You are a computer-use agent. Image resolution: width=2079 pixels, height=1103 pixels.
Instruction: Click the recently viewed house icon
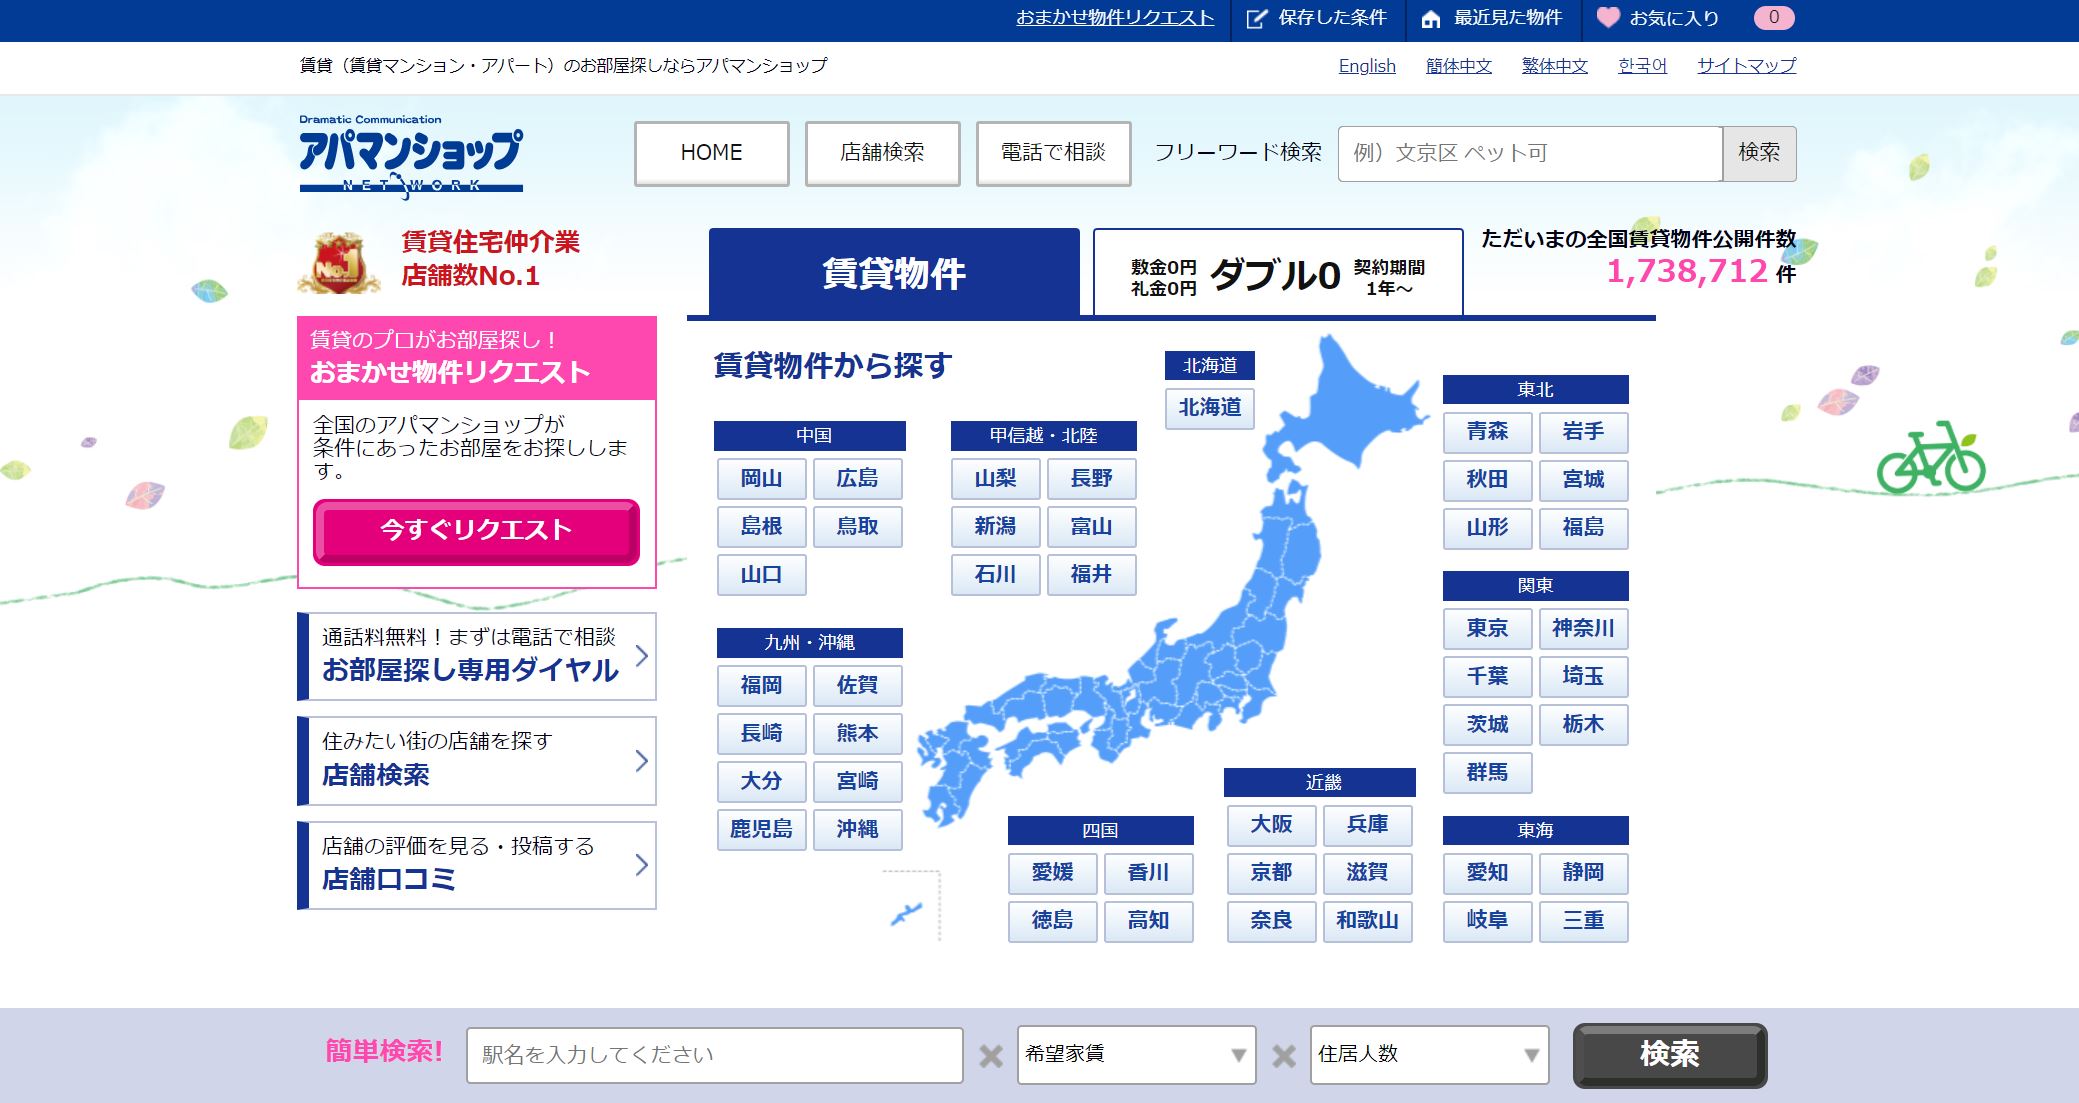coord(1431,18)
